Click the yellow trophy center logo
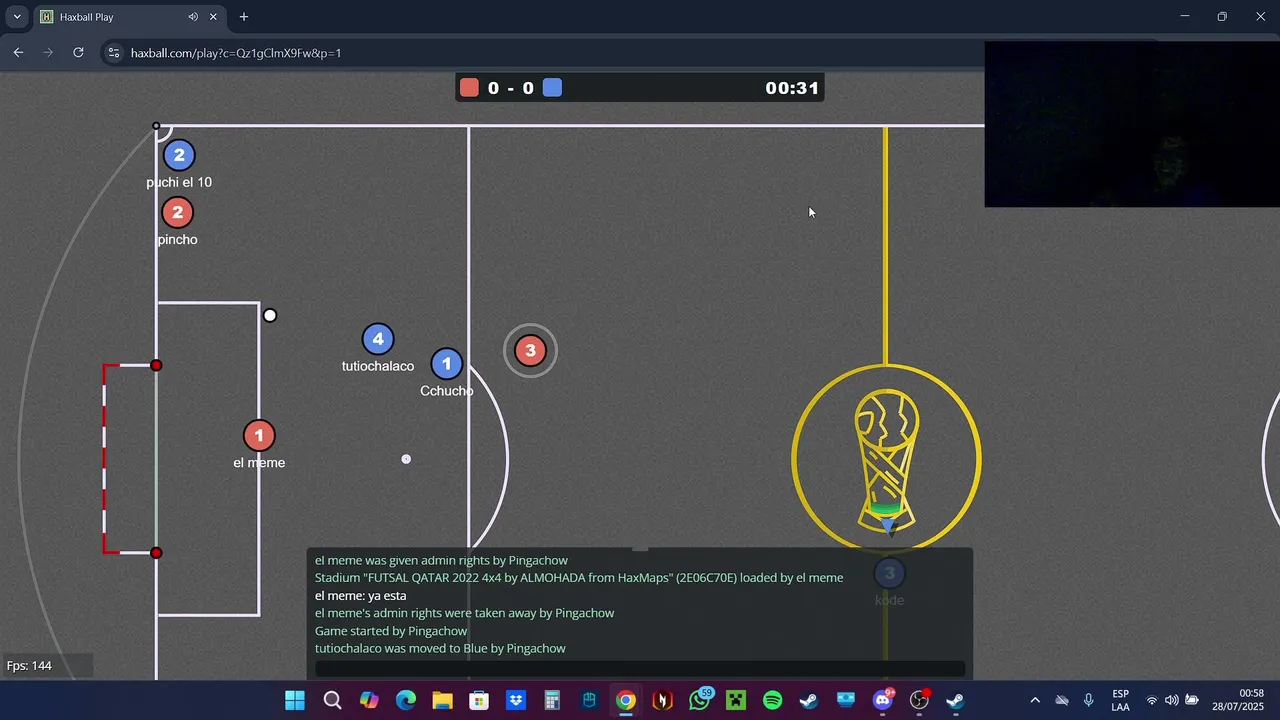Viewport: 1280px width, 720px height. pos(886,459)
